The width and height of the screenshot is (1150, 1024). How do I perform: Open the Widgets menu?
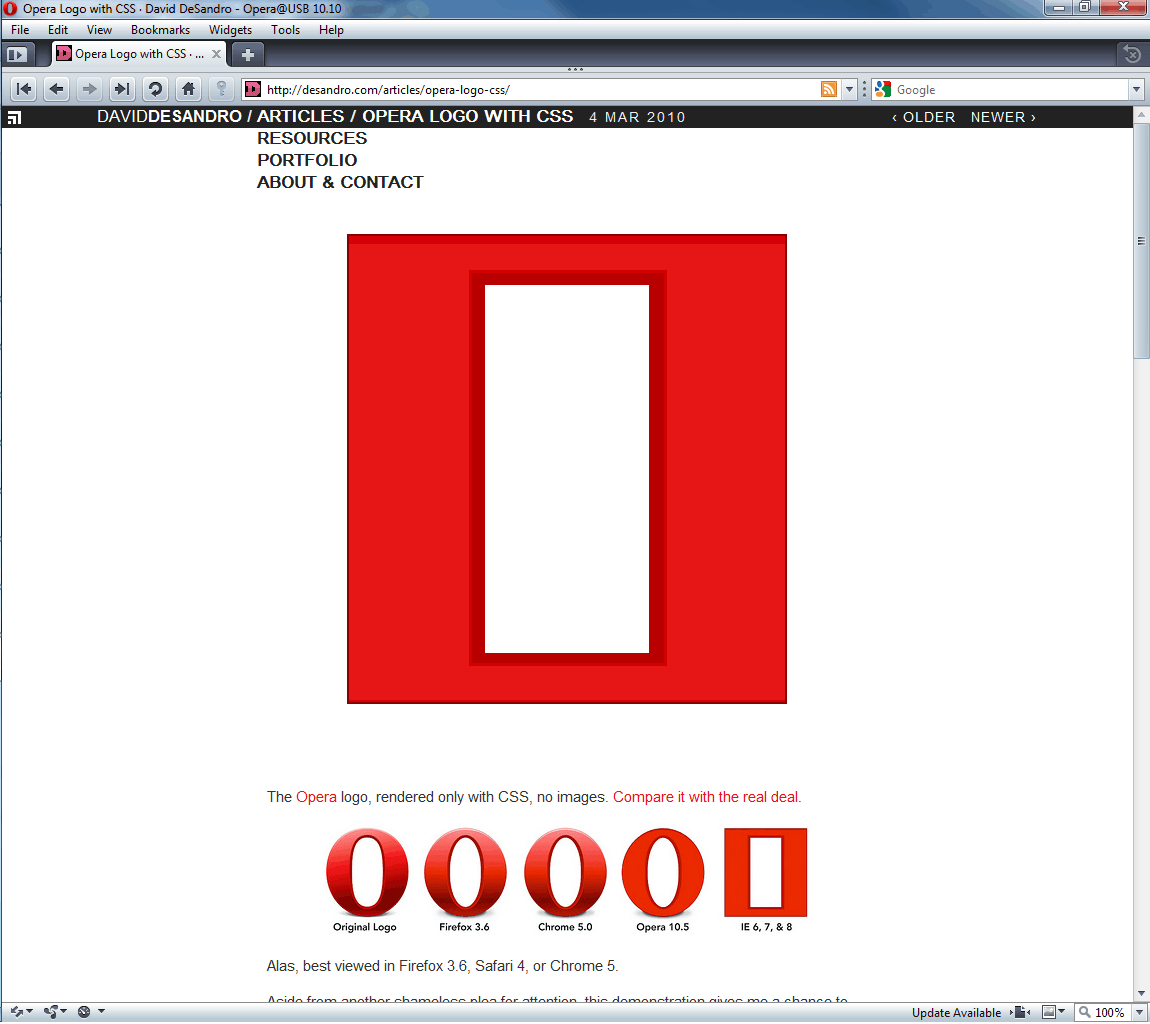230,30
